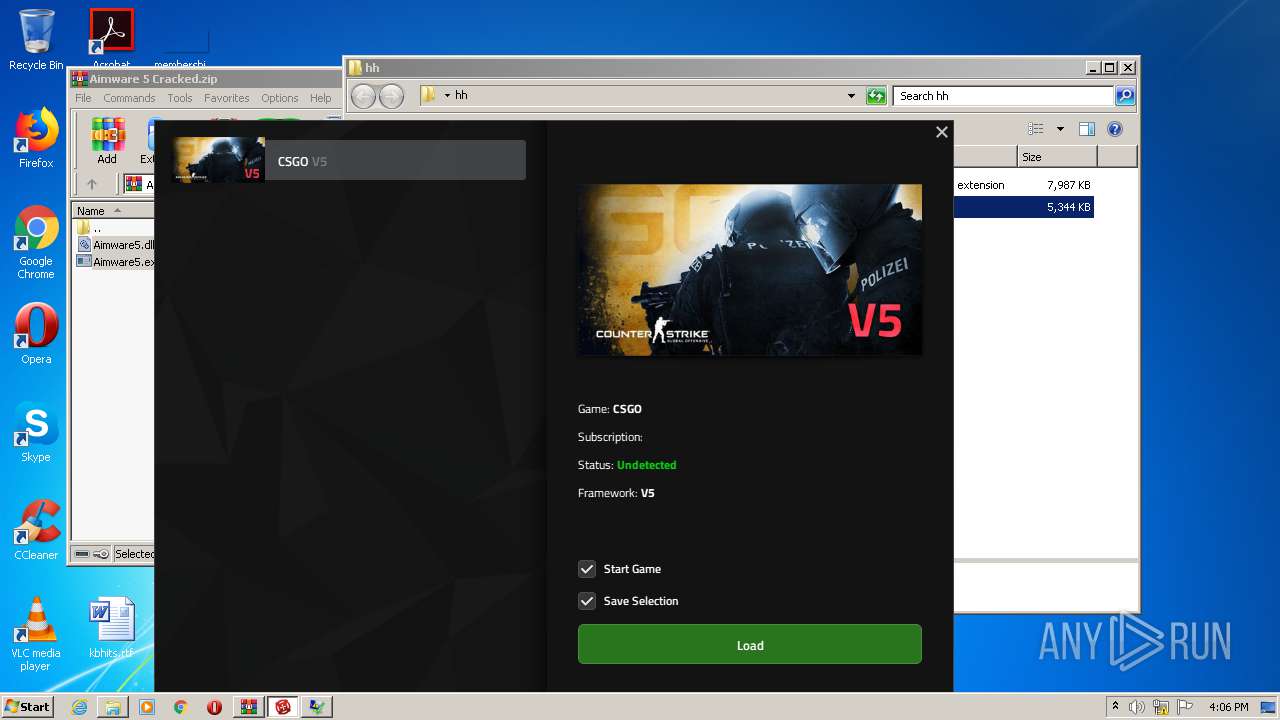Click WinRAR up one level arrow

tap(92, 184)
